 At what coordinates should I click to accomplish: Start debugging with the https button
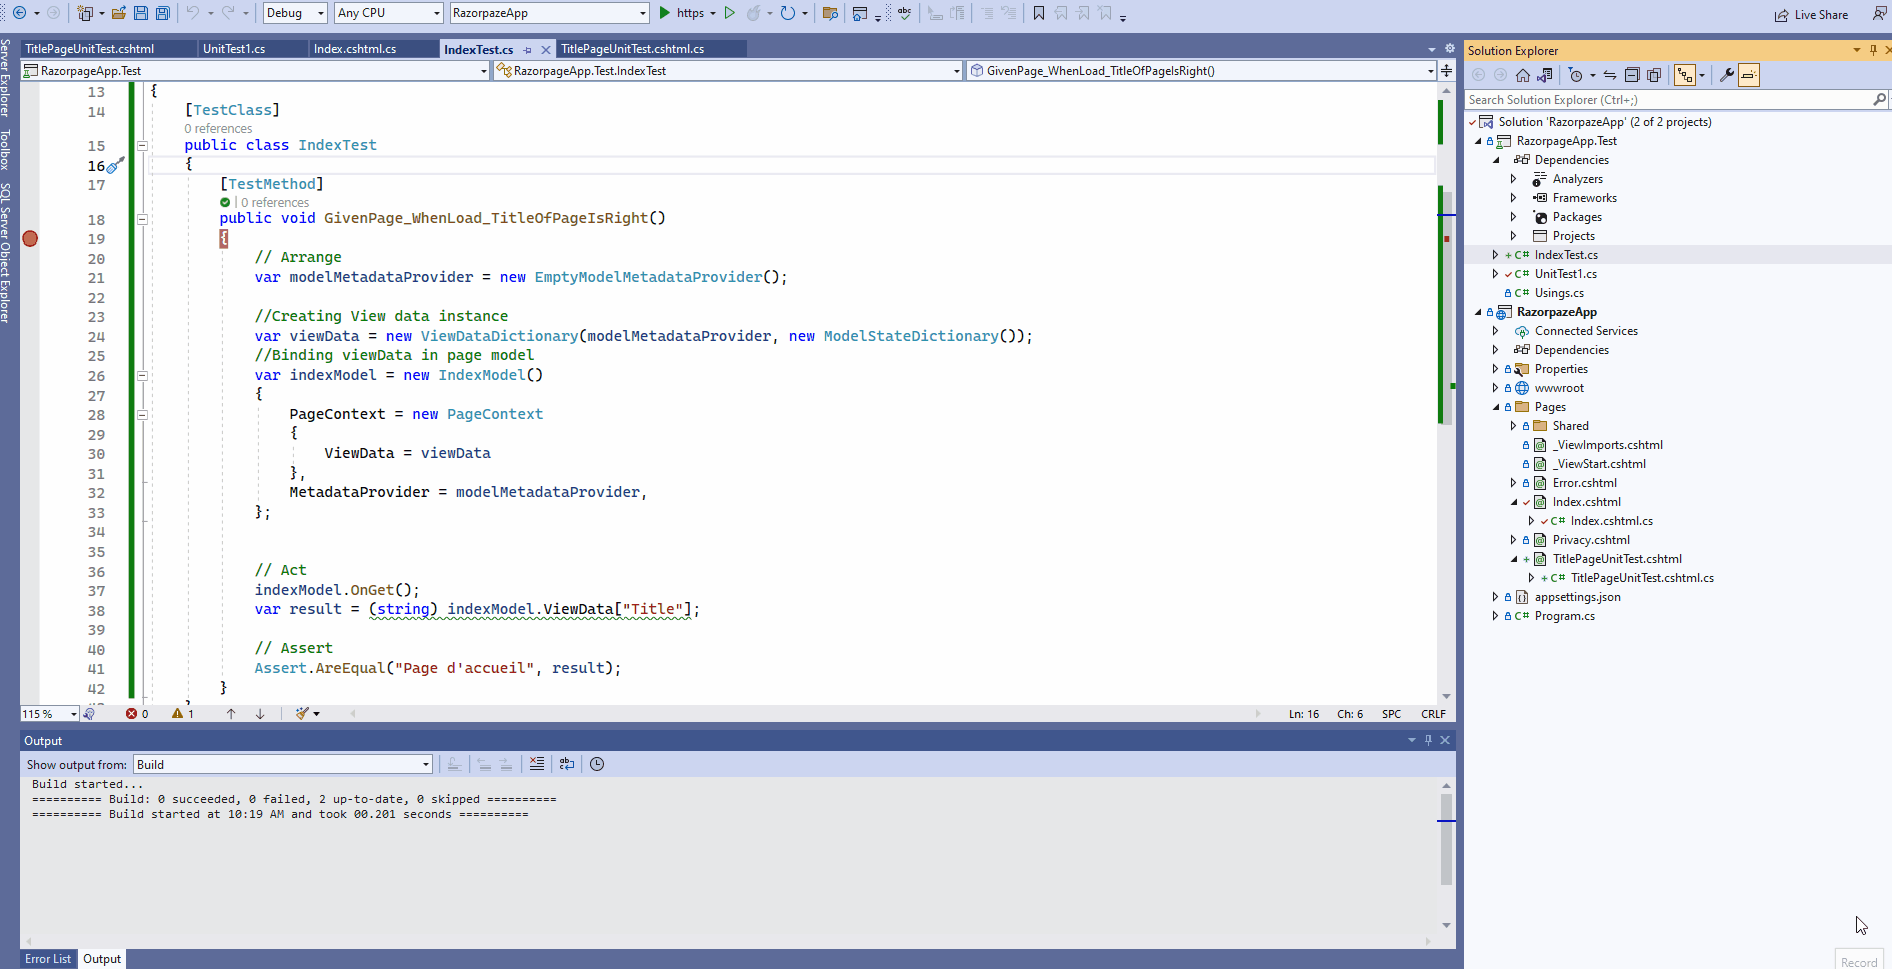[x=687, y=13]
